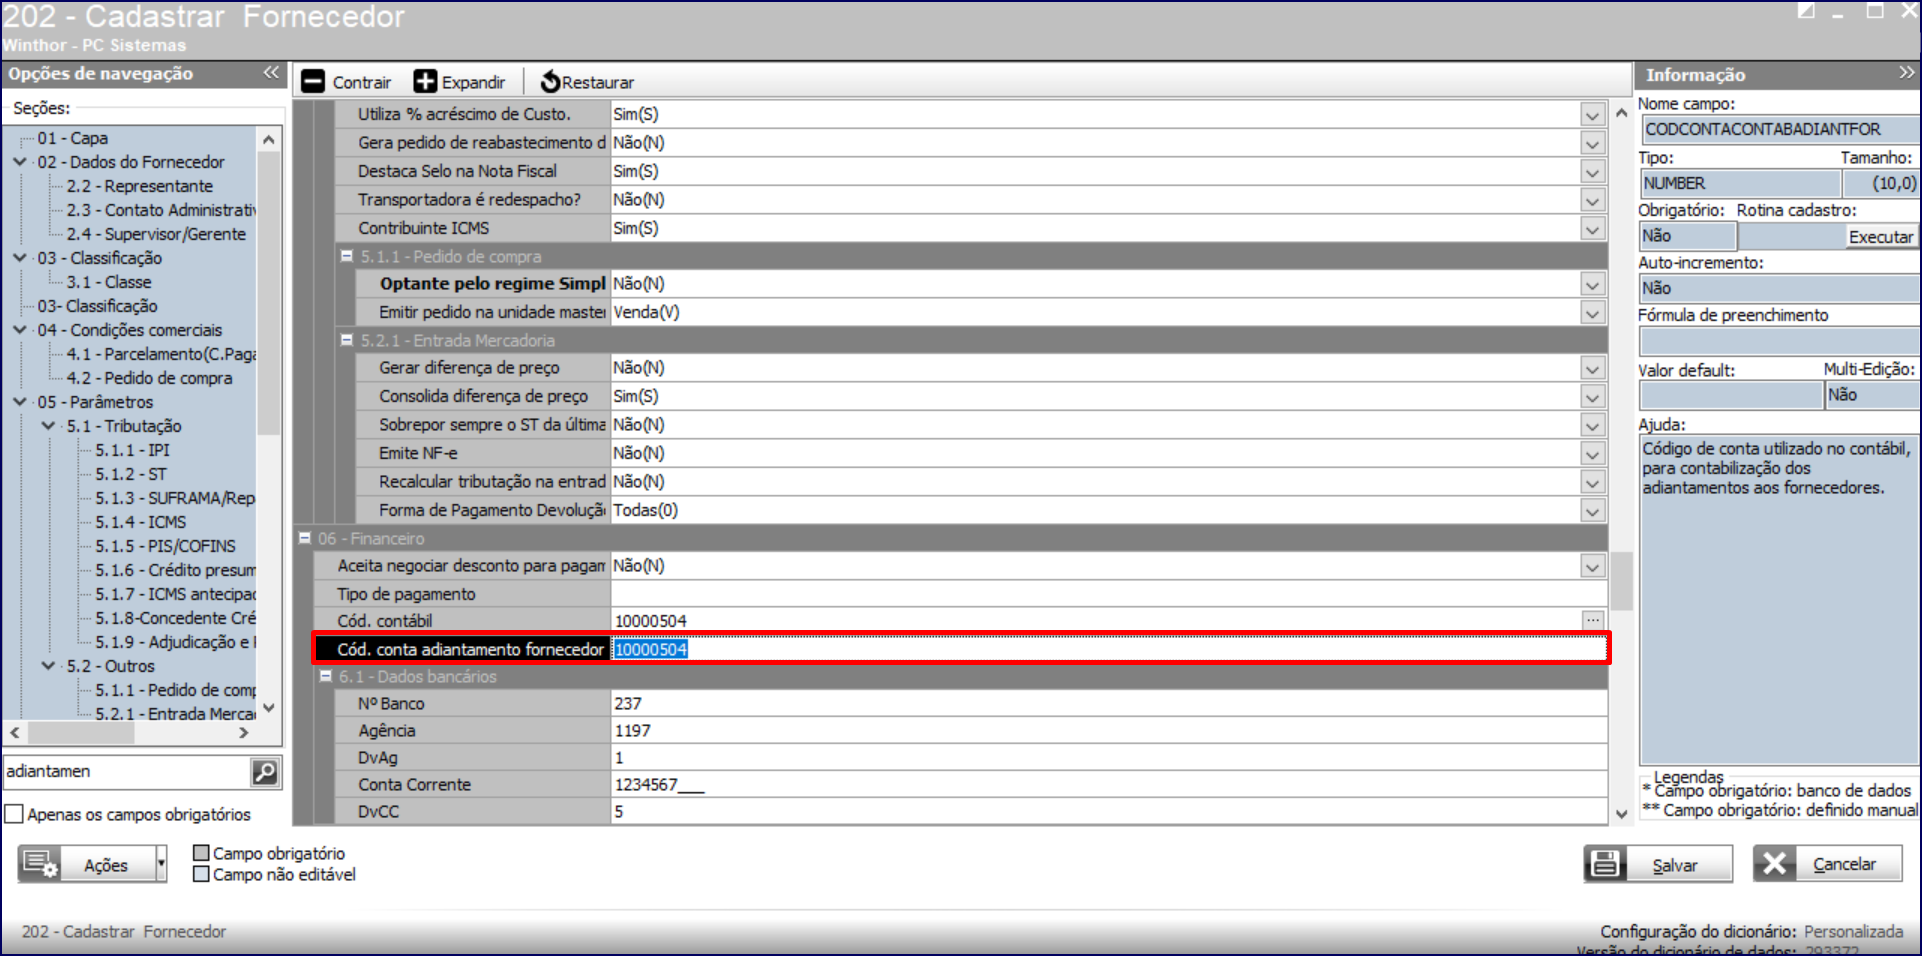Click the Agência value field
This screenshot has width=1922, height=956.
(1109, 731)
